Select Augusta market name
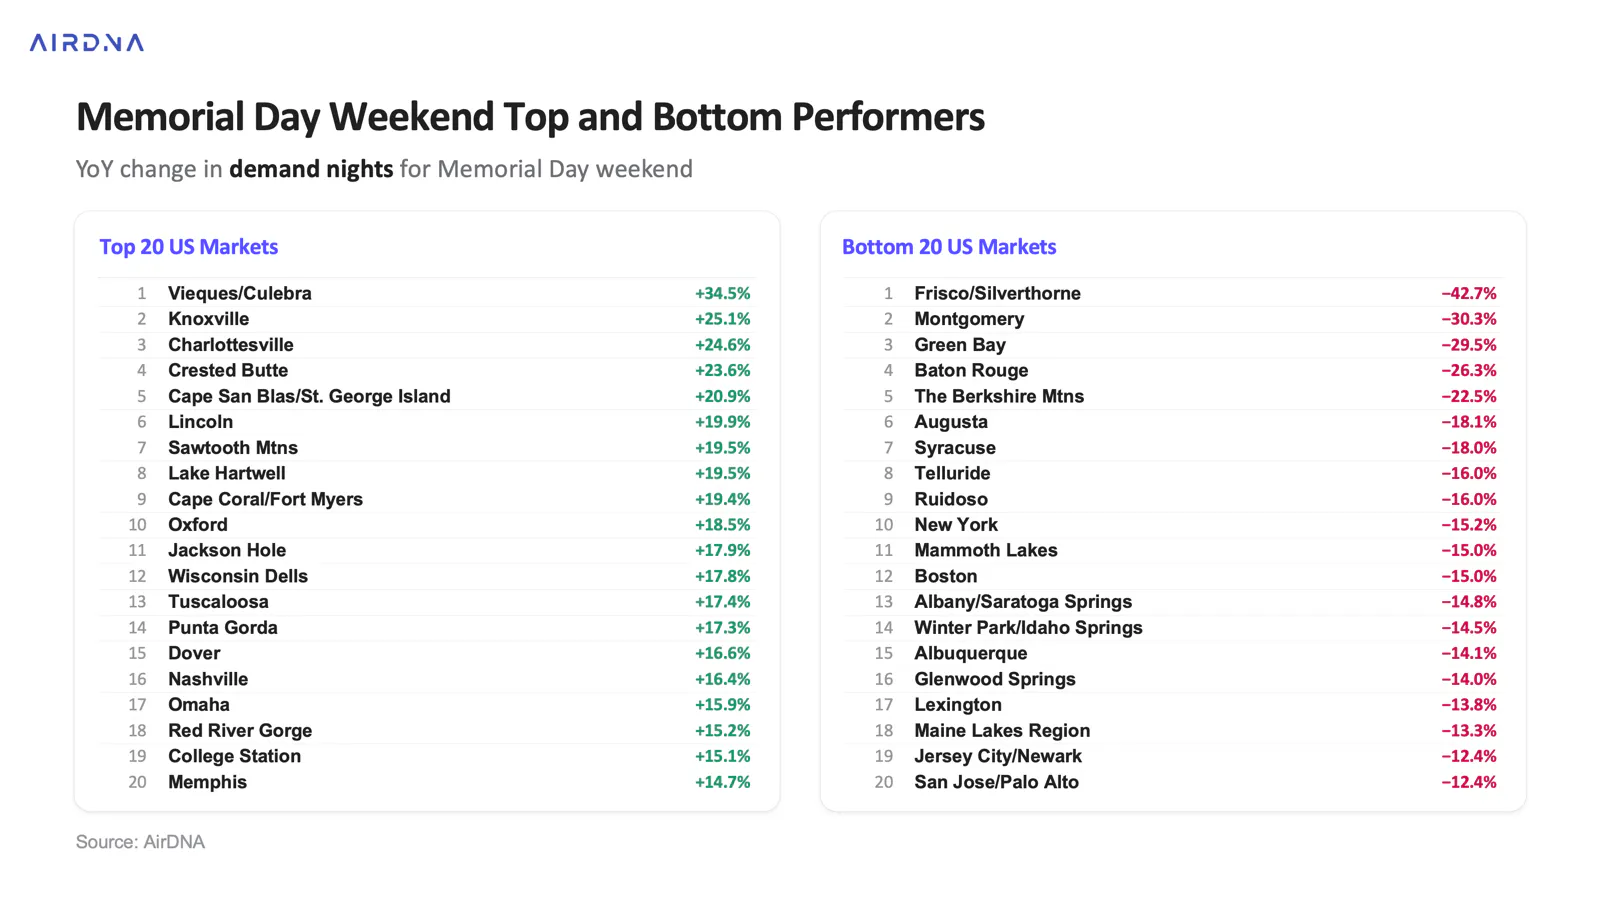This screenshot has height=900, width=1600. pyautogui.click(x=951, y=422)
